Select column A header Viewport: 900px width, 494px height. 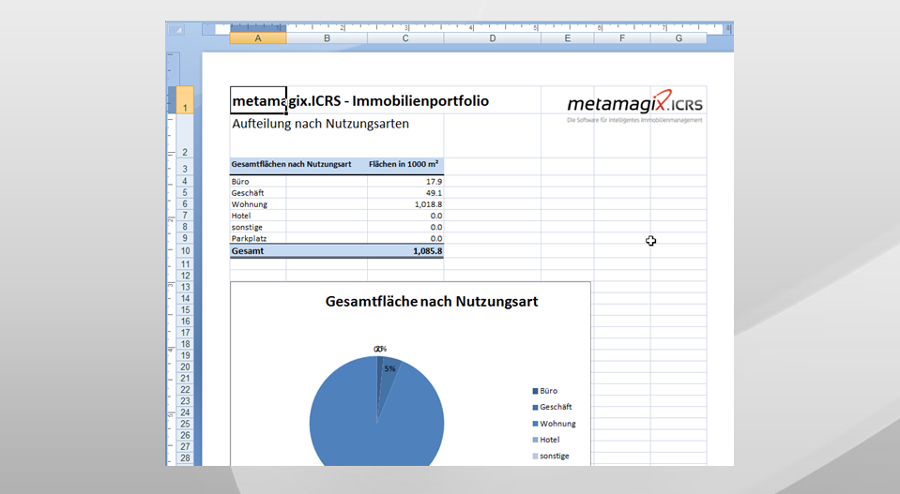click(258, 38)
